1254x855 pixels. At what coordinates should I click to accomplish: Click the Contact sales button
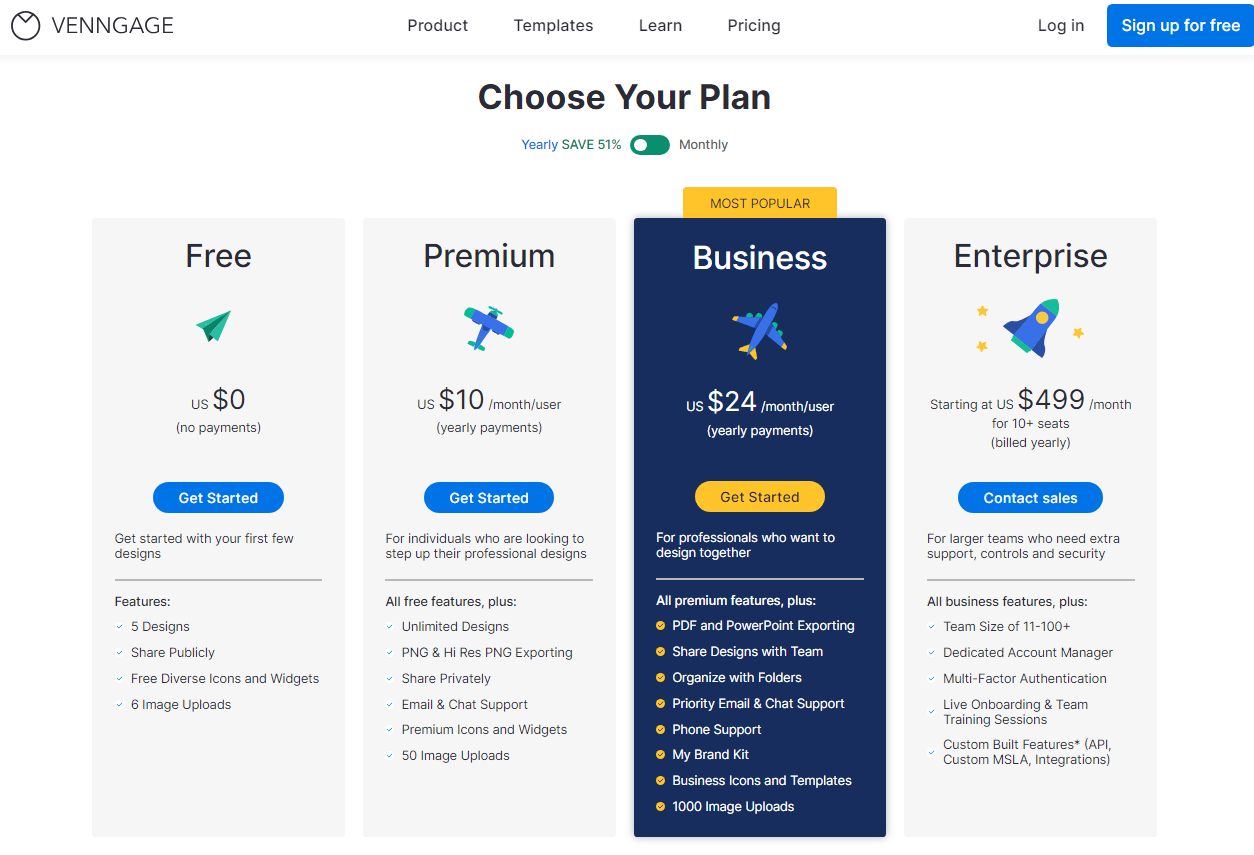click(1030, 498)
